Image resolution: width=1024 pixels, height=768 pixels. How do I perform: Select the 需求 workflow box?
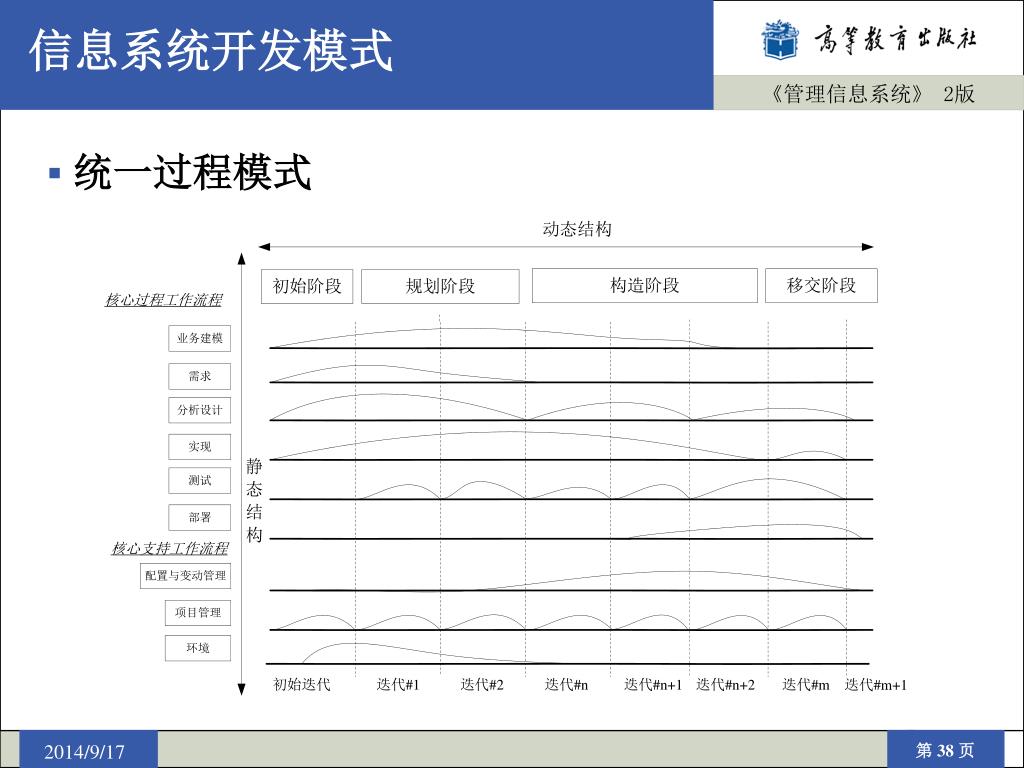coord(200,376)
